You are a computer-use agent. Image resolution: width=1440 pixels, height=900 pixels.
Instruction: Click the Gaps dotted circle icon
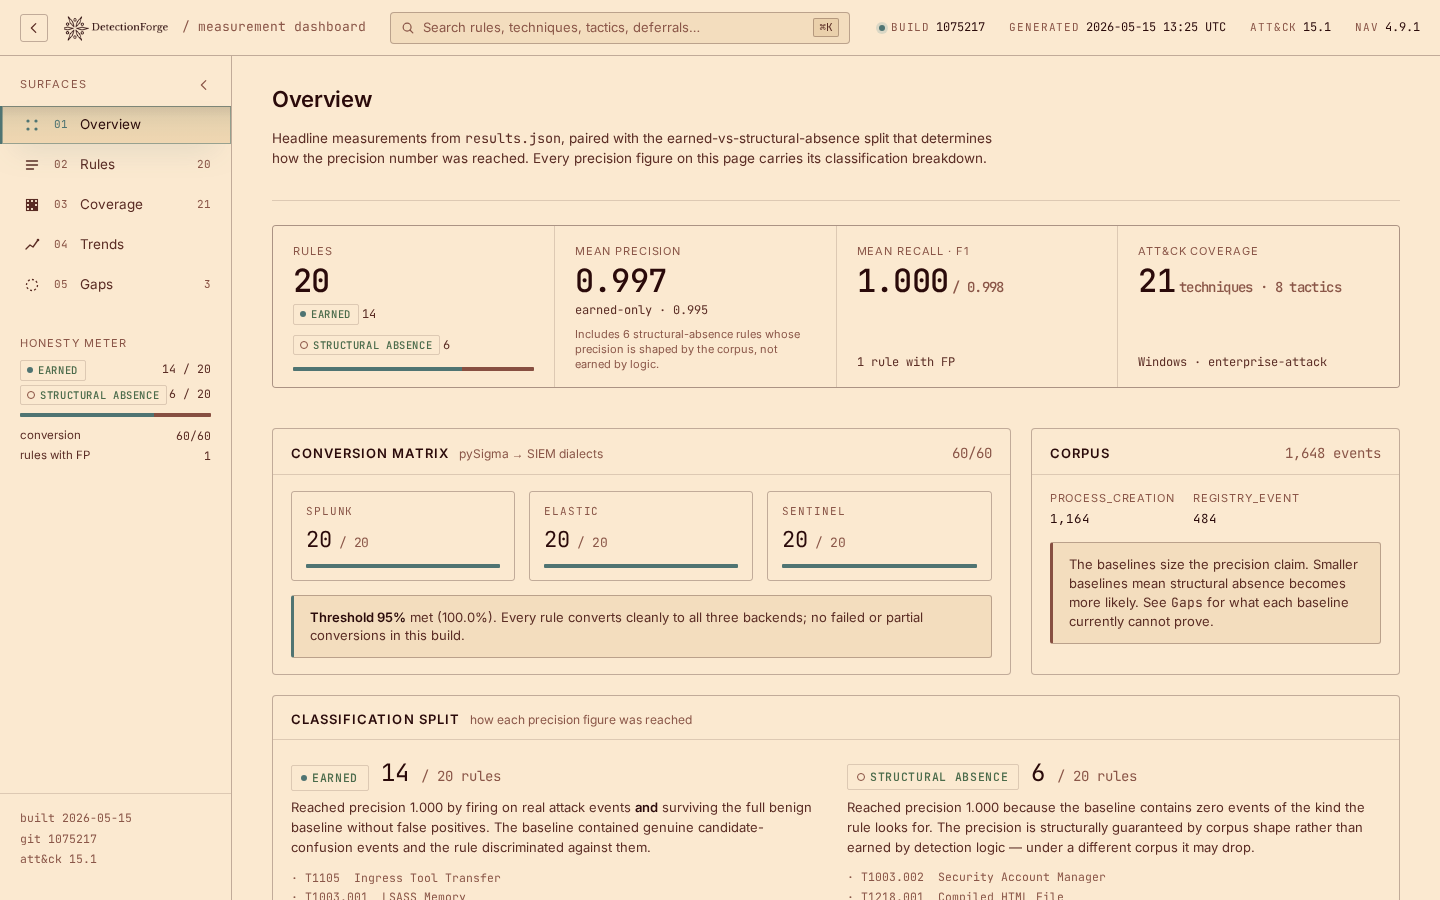[x=32, y=285]
